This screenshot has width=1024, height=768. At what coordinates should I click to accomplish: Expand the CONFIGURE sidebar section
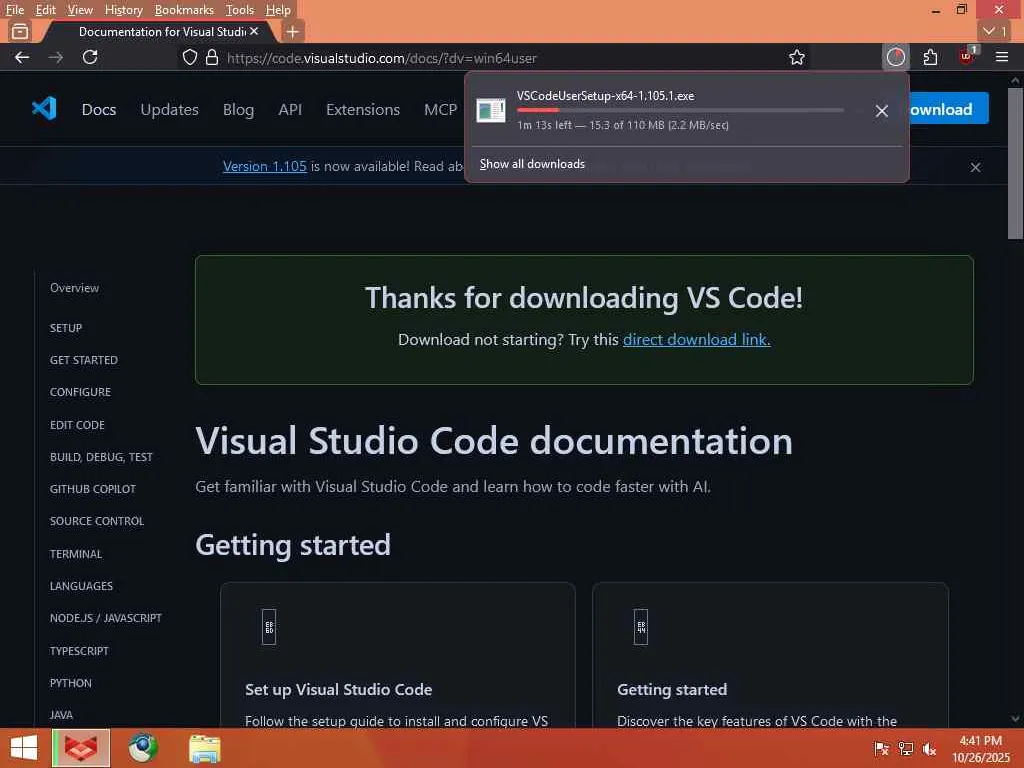(x=80, y=392)
